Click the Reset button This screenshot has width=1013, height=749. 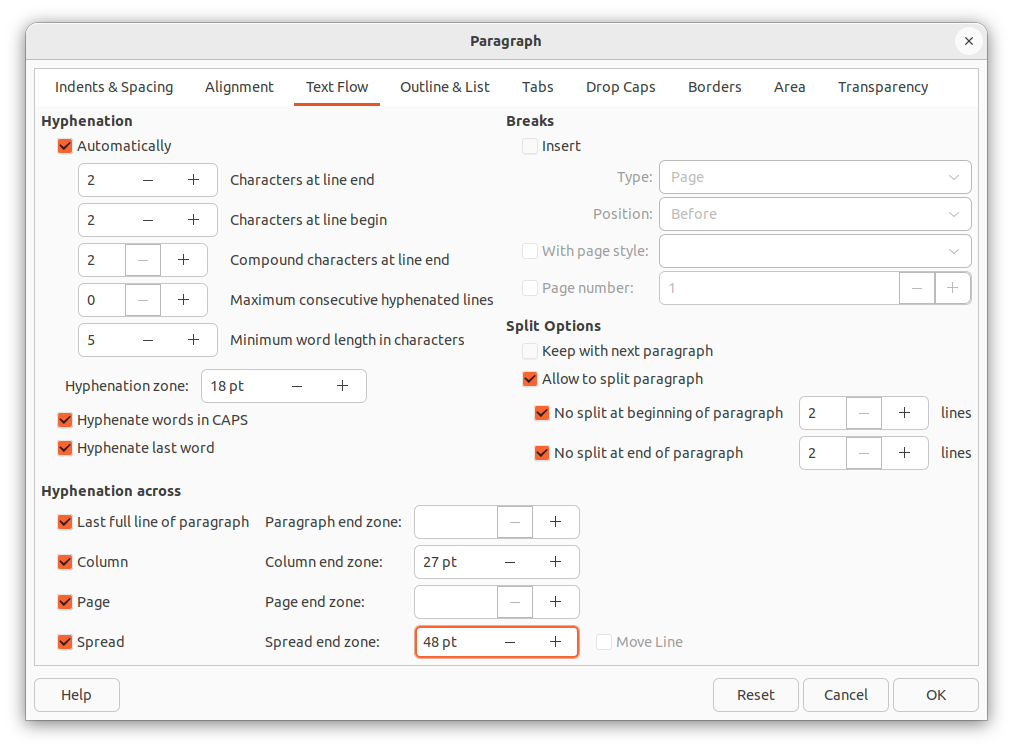[756, 695]
